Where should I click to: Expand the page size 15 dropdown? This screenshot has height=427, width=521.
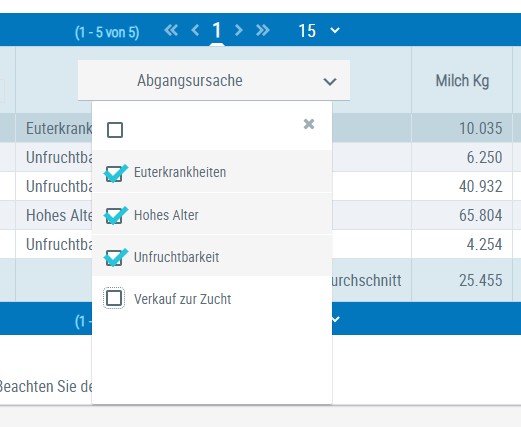(319, 31)
